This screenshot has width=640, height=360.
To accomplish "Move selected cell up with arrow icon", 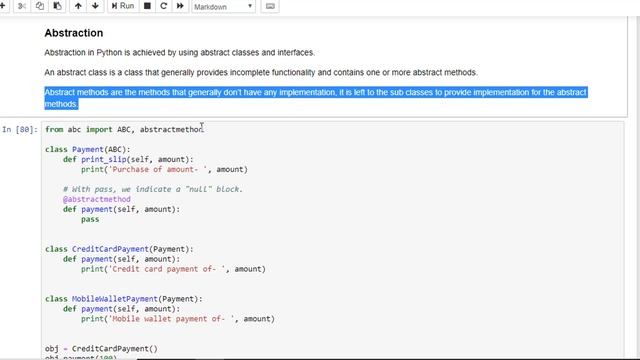I will [x=78, y=6].
